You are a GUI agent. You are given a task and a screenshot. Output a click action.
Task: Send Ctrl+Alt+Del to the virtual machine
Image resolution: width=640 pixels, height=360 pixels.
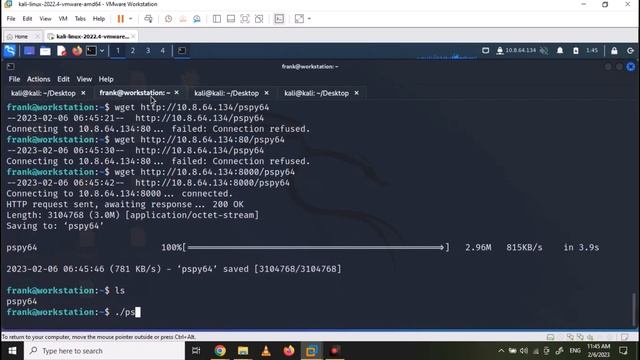(x=148, y=19)
